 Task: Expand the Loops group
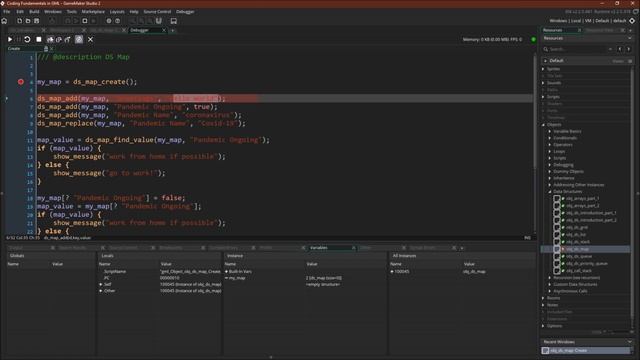tap(550, 151)
